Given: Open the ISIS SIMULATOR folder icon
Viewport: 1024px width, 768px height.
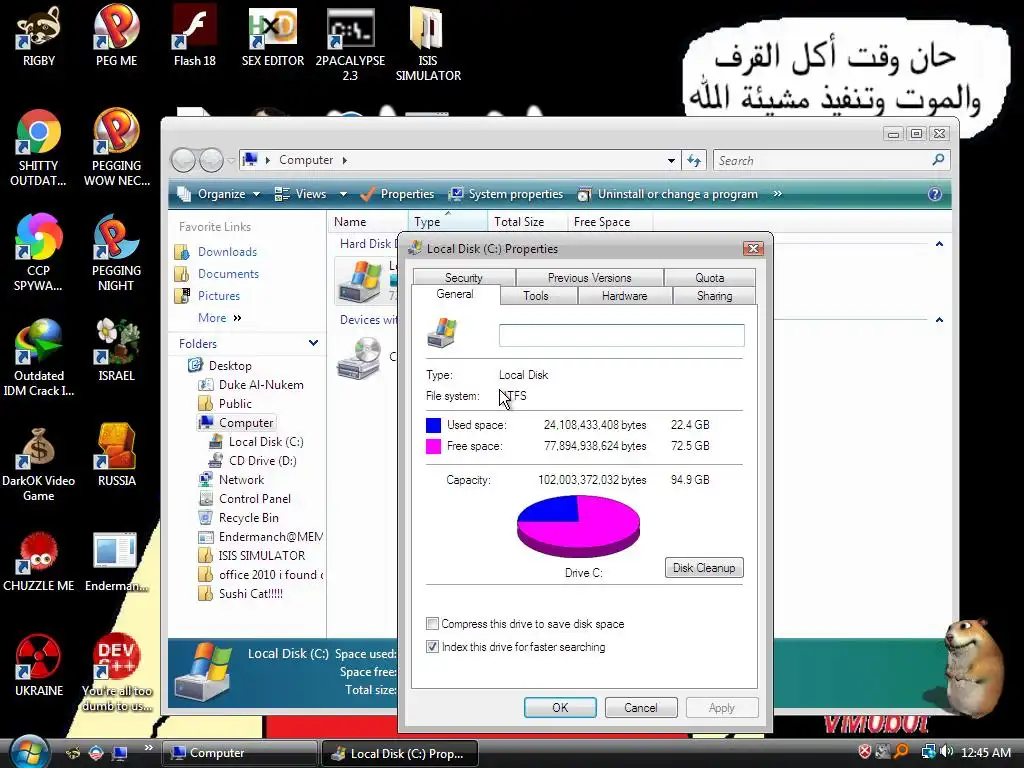Looking at the screenshot, I should [x=428, y=42].
